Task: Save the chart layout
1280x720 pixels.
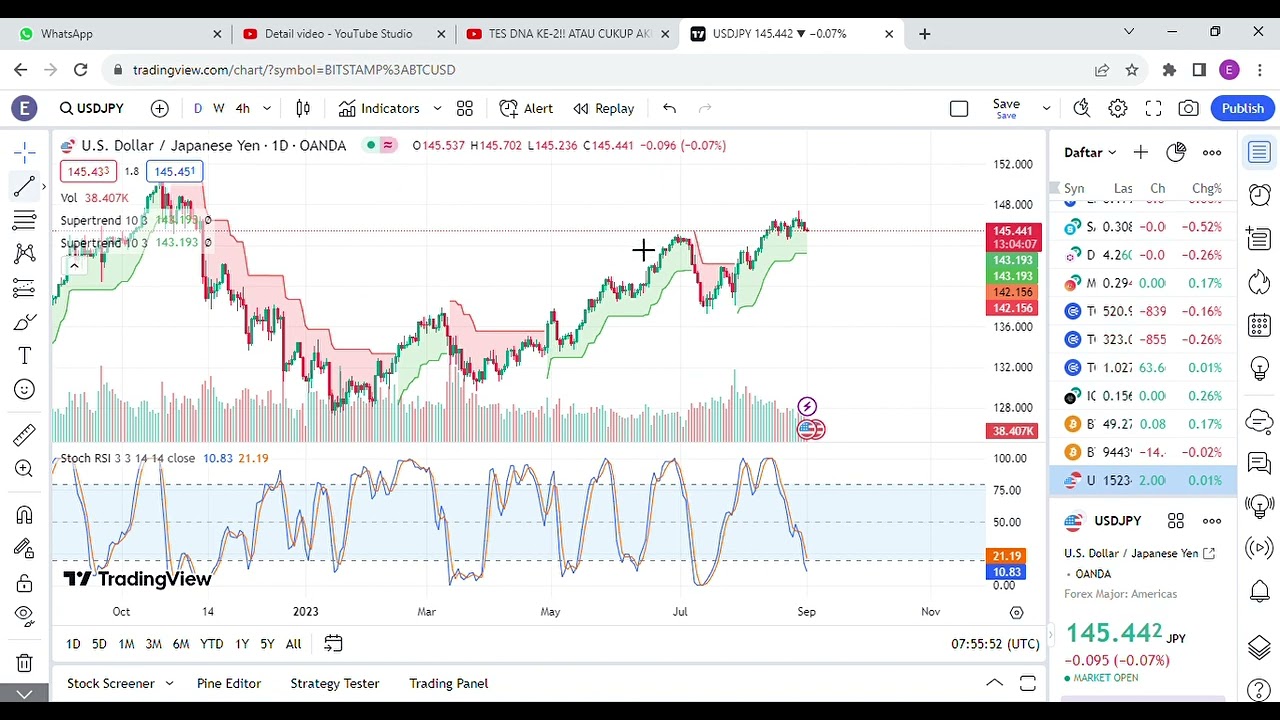Action: tap(1006, 108)
